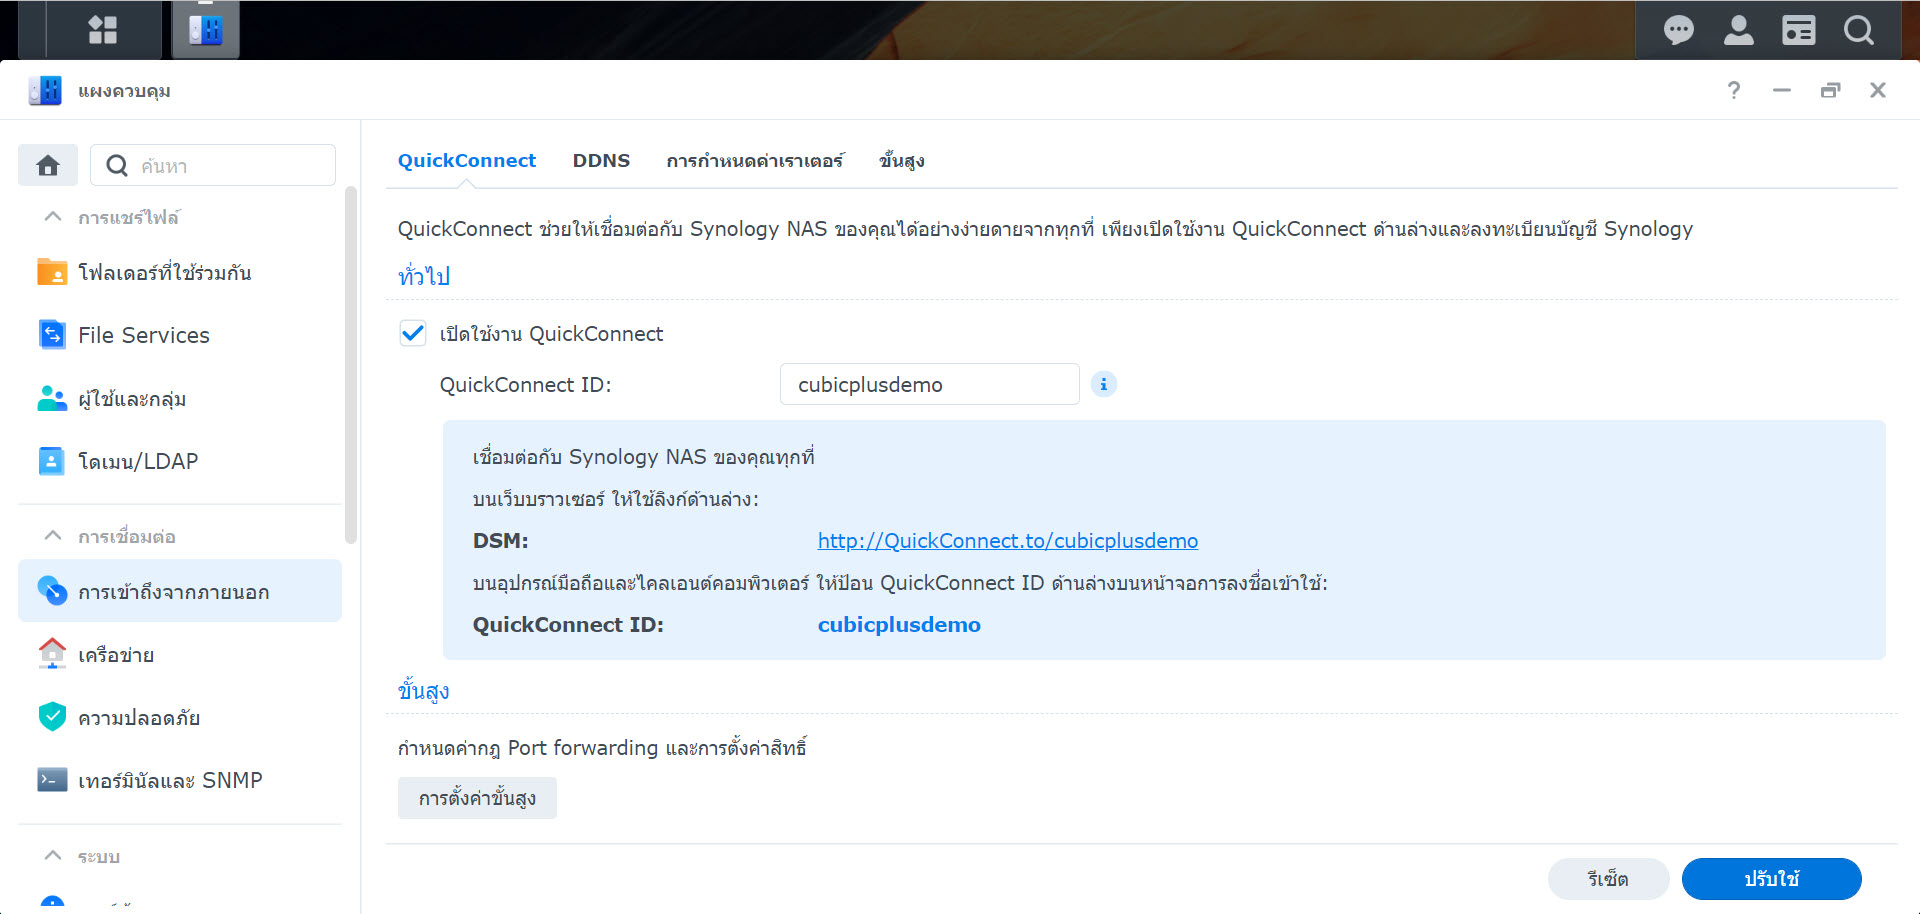Switch to the DDNS tab
The width and height of the screenshot is (1920, 914).
pyautogui.click(x=600, y=160)
